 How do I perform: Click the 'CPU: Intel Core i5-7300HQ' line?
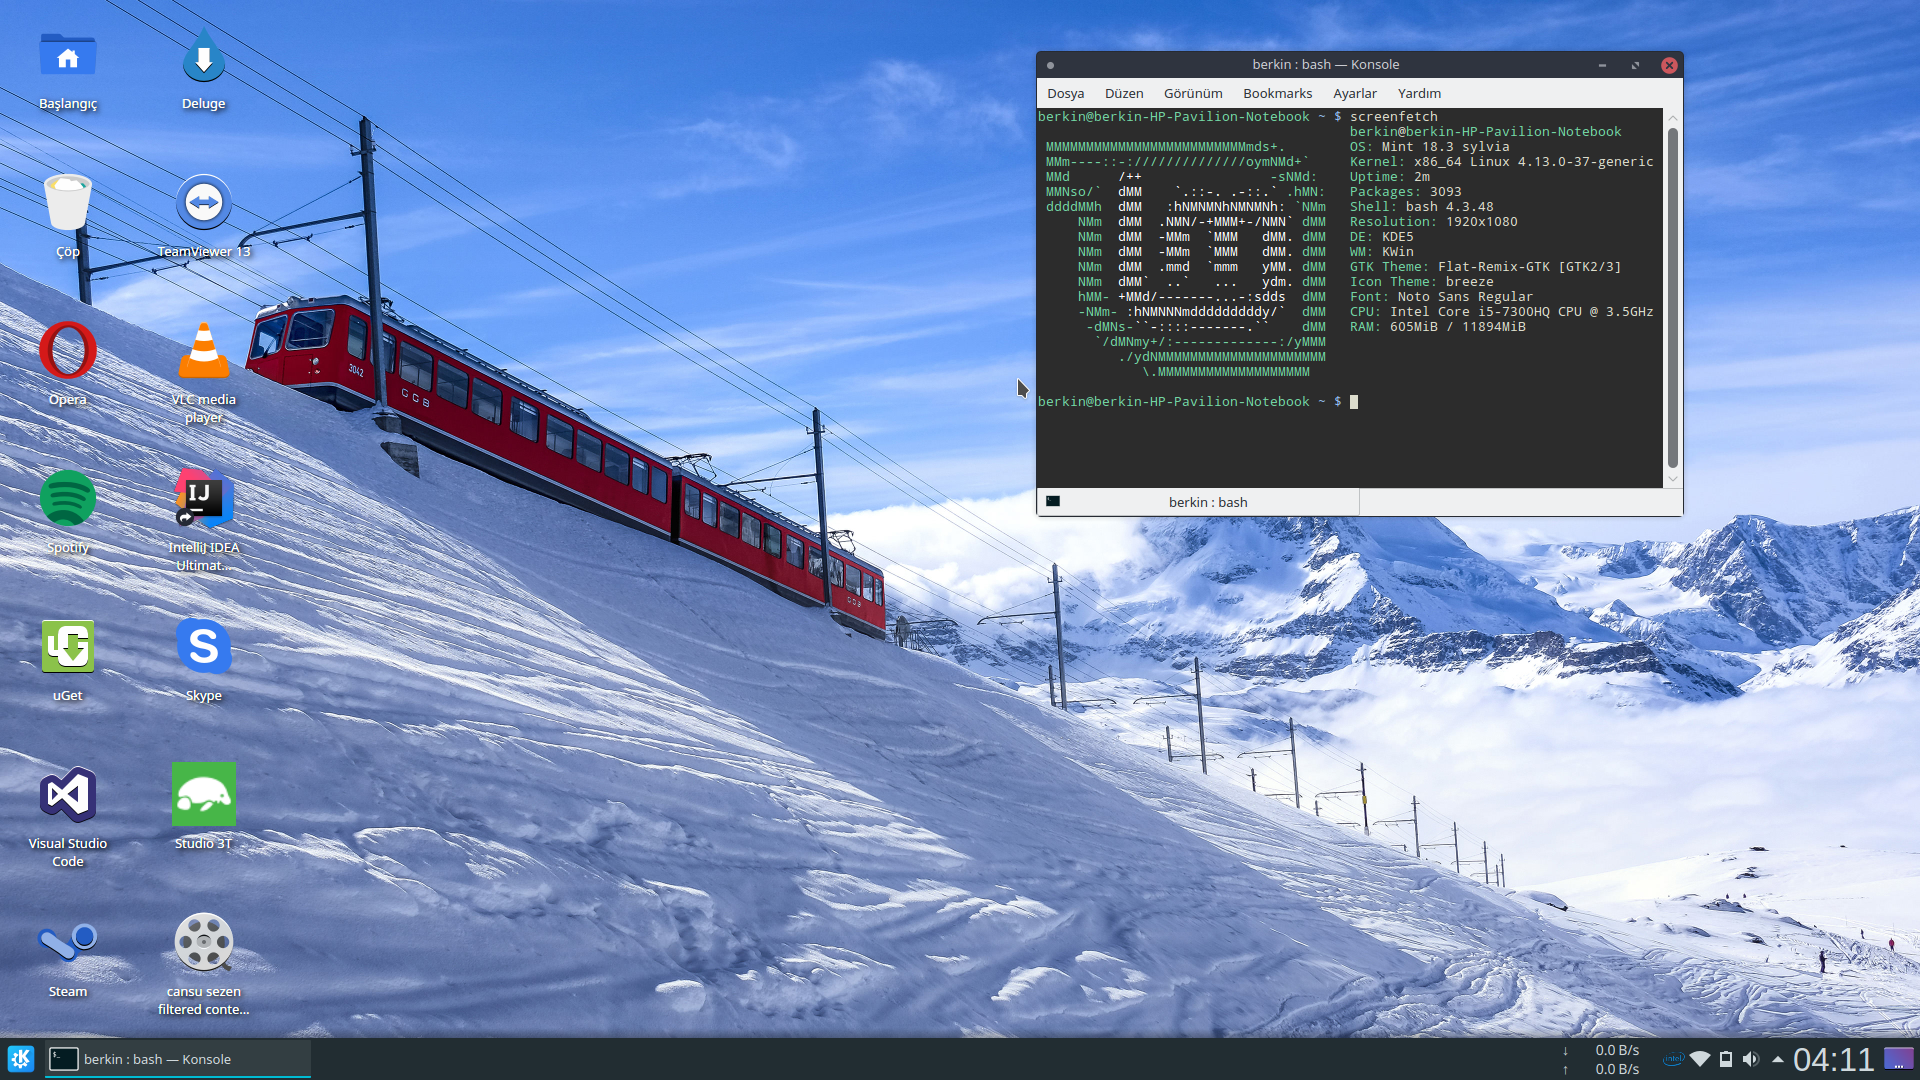1502,312
